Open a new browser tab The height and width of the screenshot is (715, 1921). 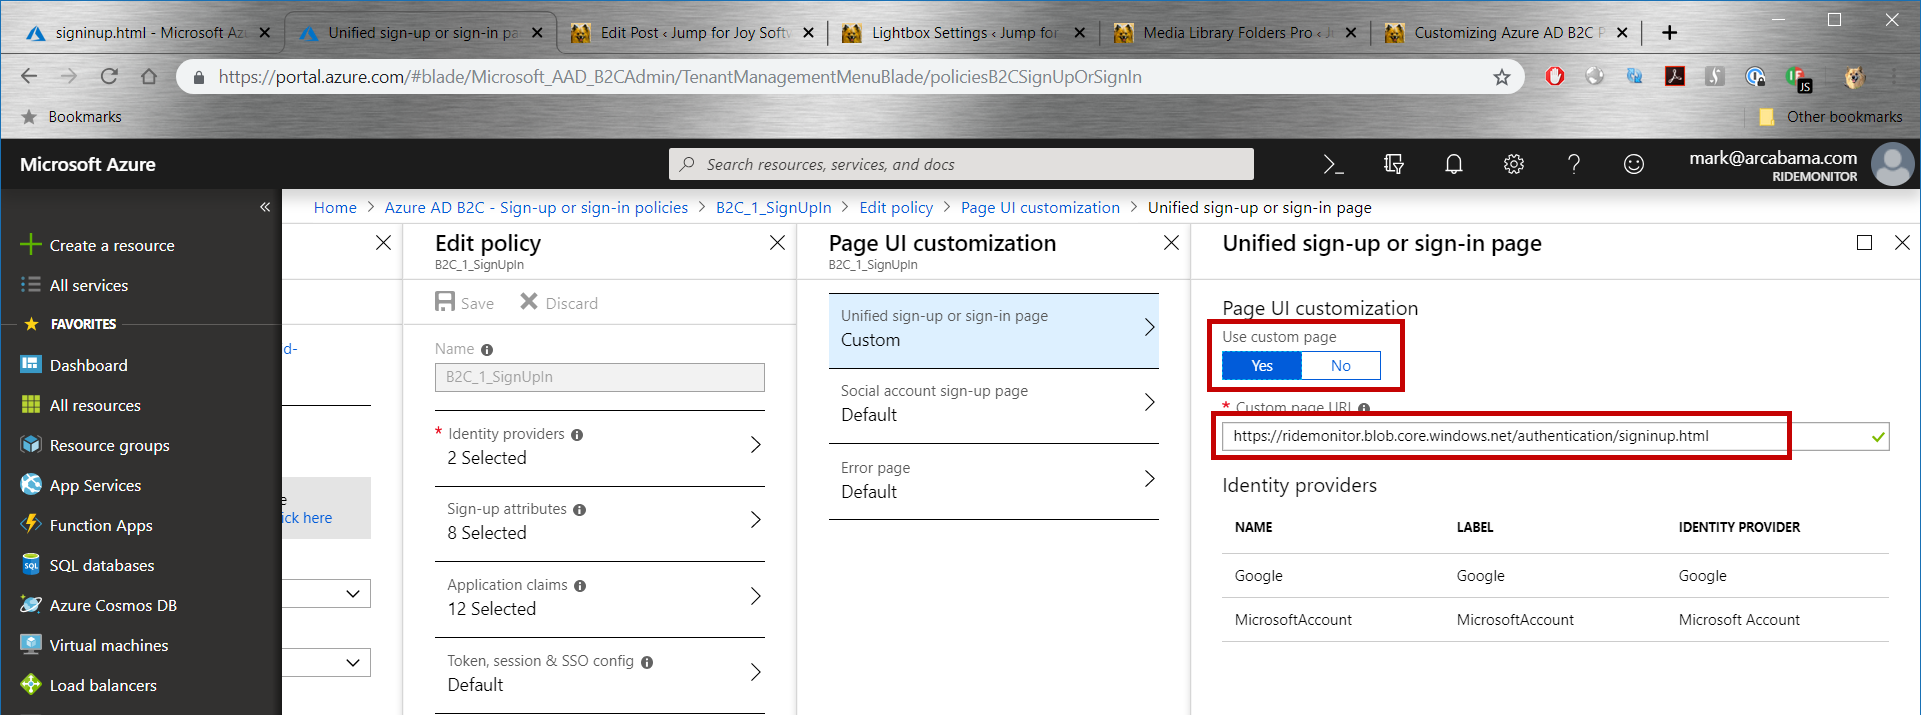coord(1669,33)
